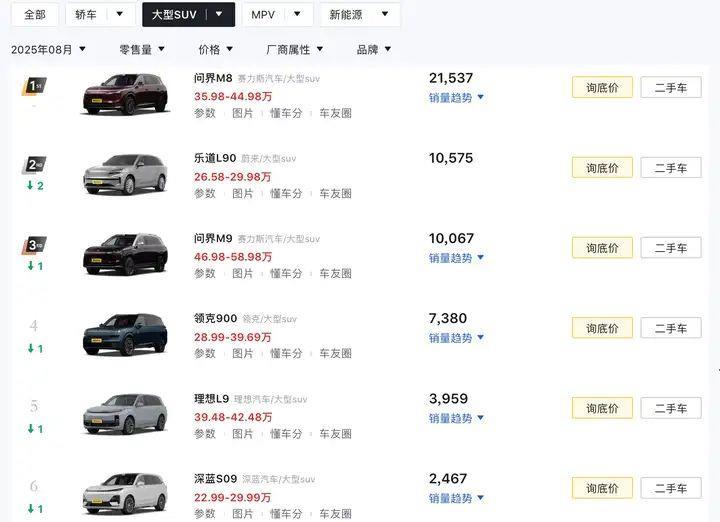Open the 问界M8 car thumbnail
The image size is (720, 522).
pos(125,93)
